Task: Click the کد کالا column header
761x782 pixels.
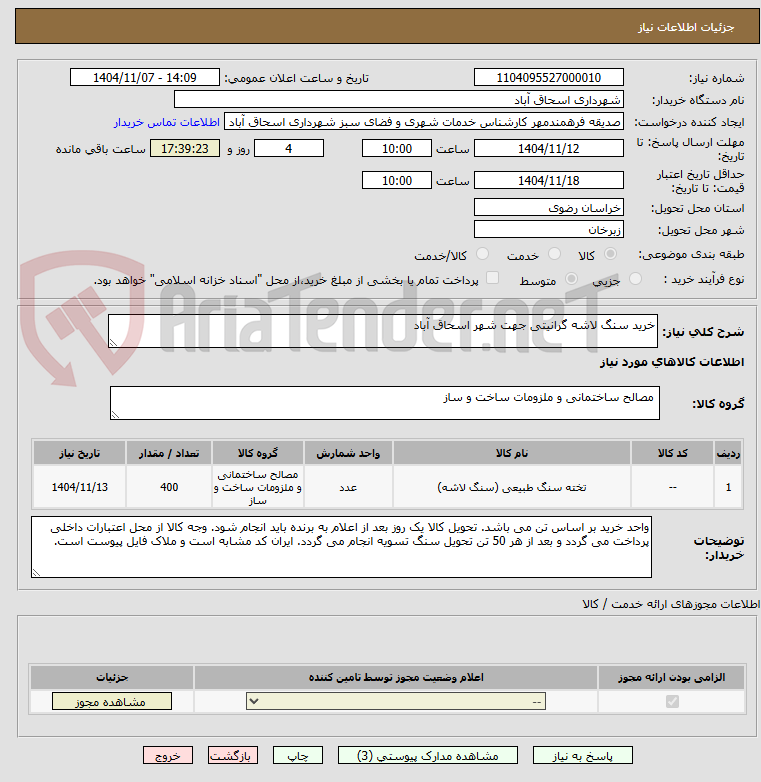Action: pos(672,453)
